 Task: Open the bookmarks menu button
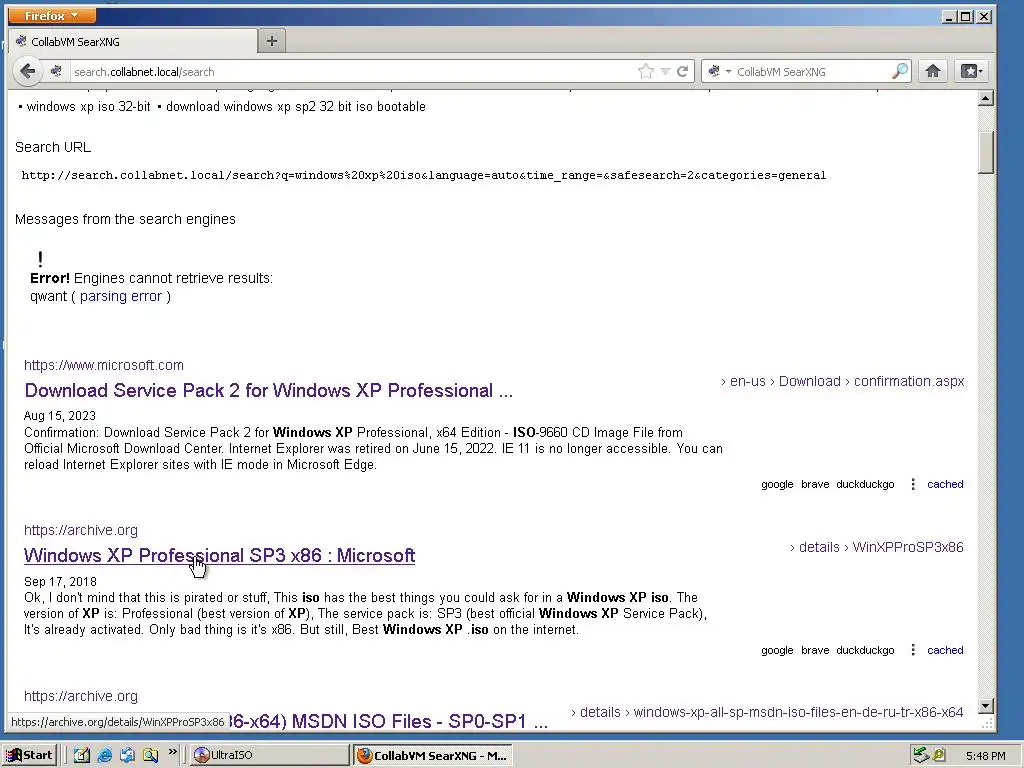click(x=971, y=71)
